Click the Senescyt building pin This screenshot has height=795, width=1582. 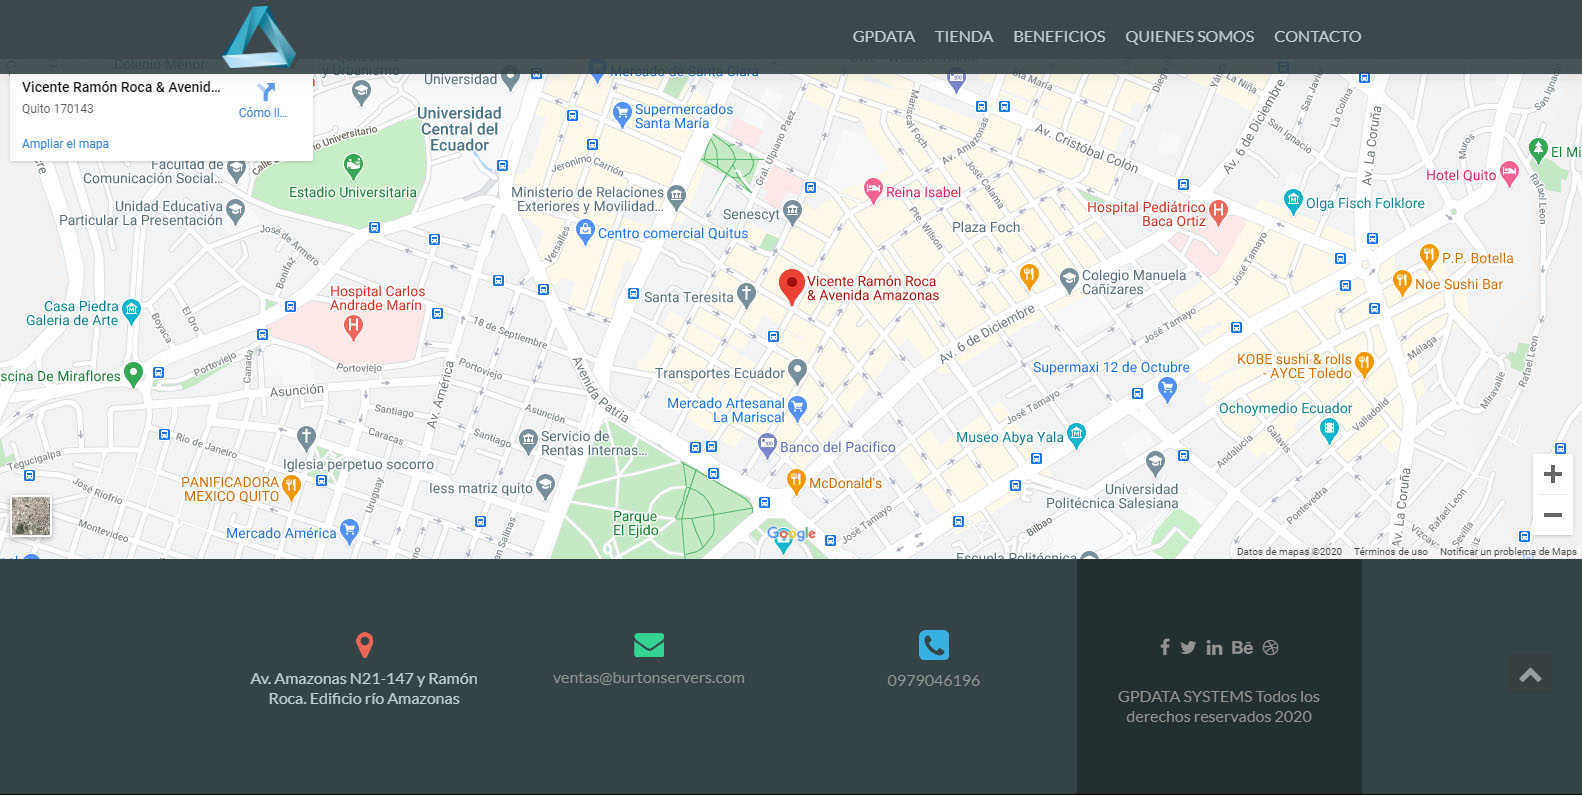(x=792, y=211)
